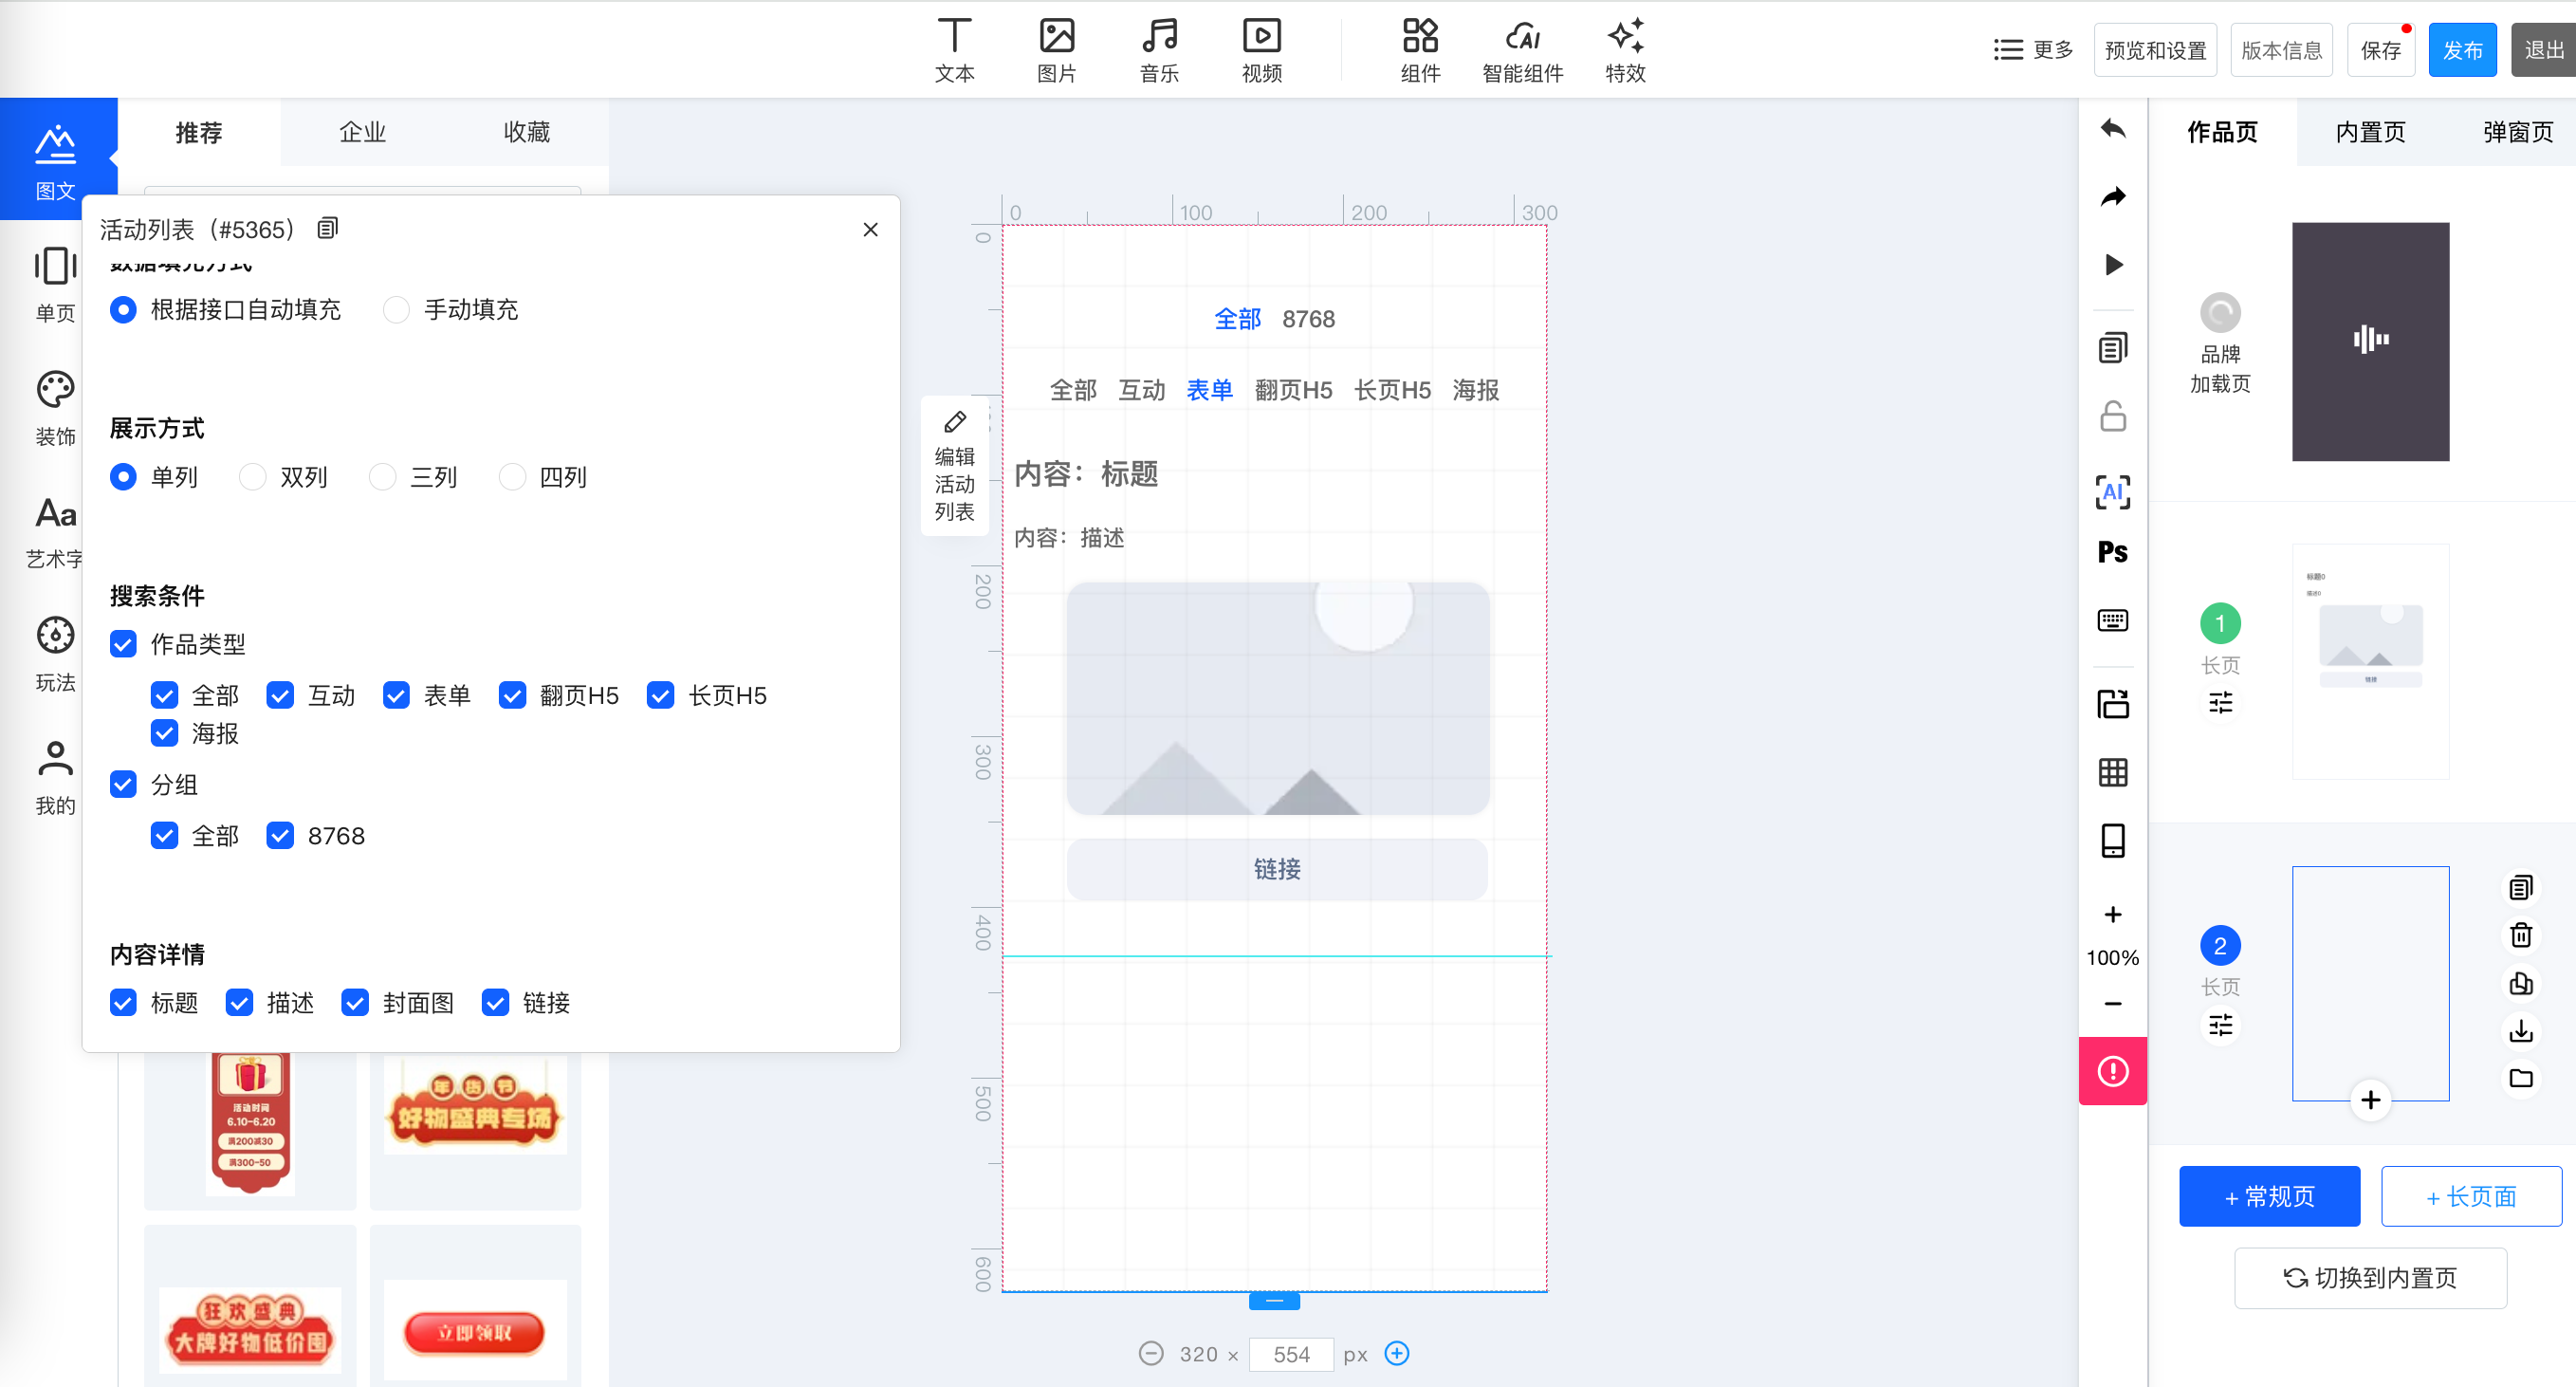
Task: Switch to the 企业 tab
Action: tap(362, 132)
